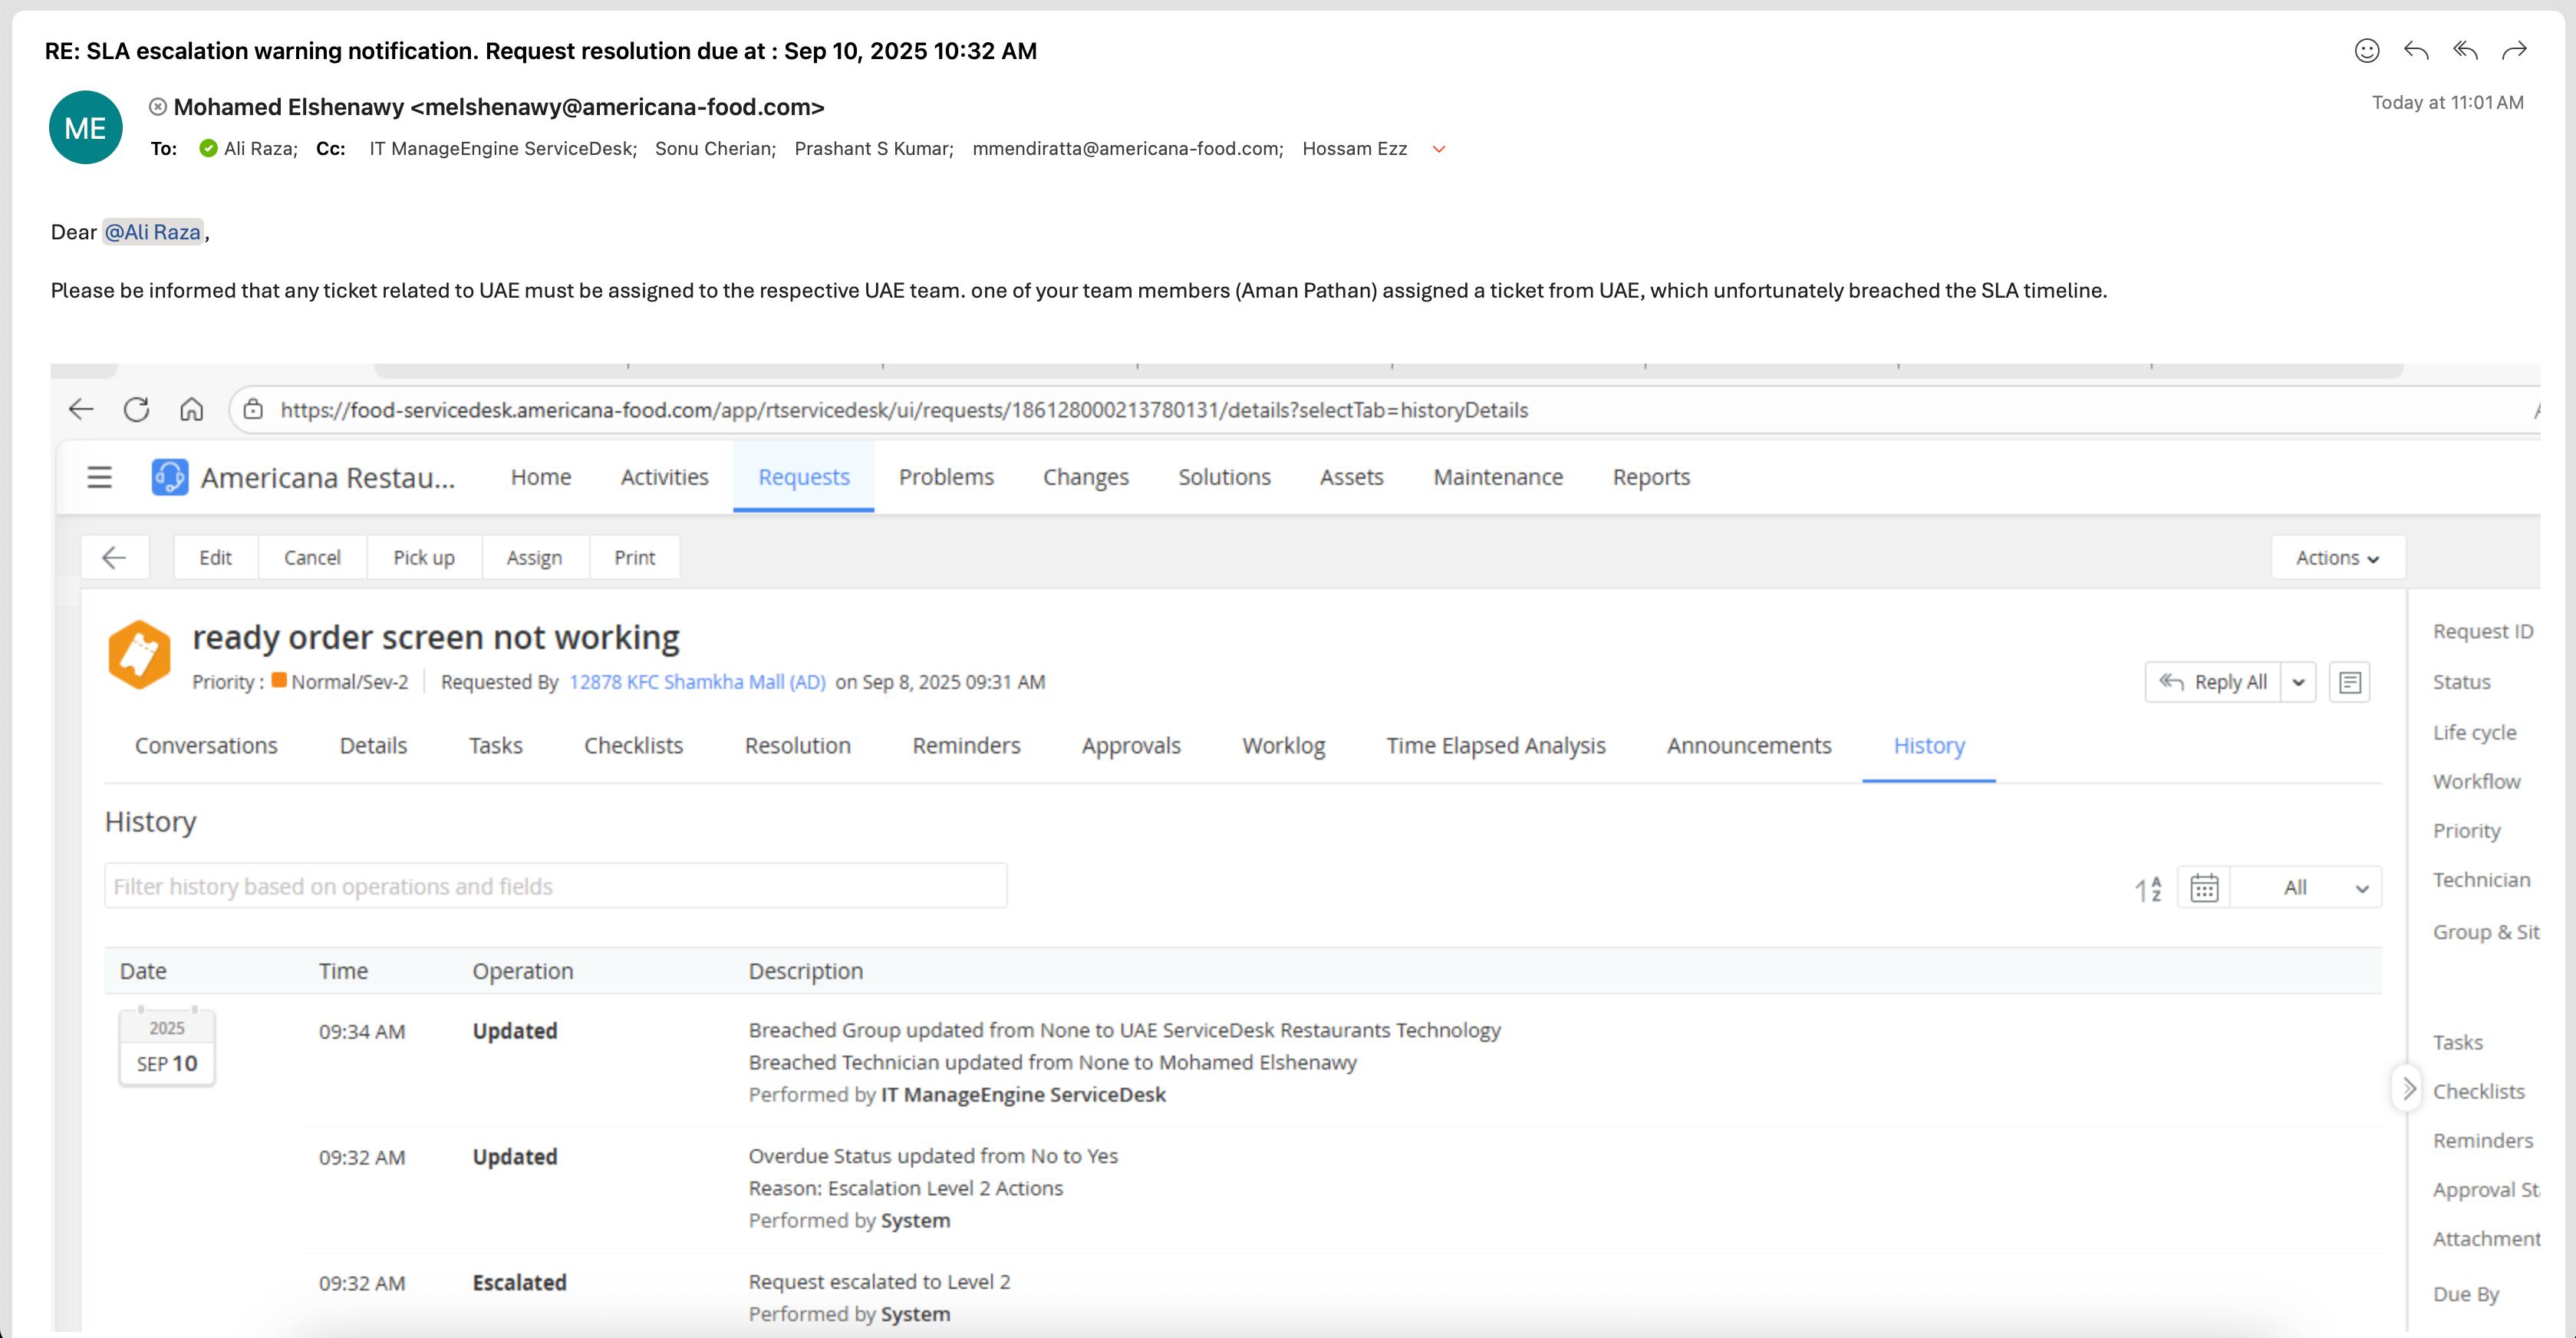Collapse the right side panel chevron
2576x1338 pixels.
(2408, 1088)
